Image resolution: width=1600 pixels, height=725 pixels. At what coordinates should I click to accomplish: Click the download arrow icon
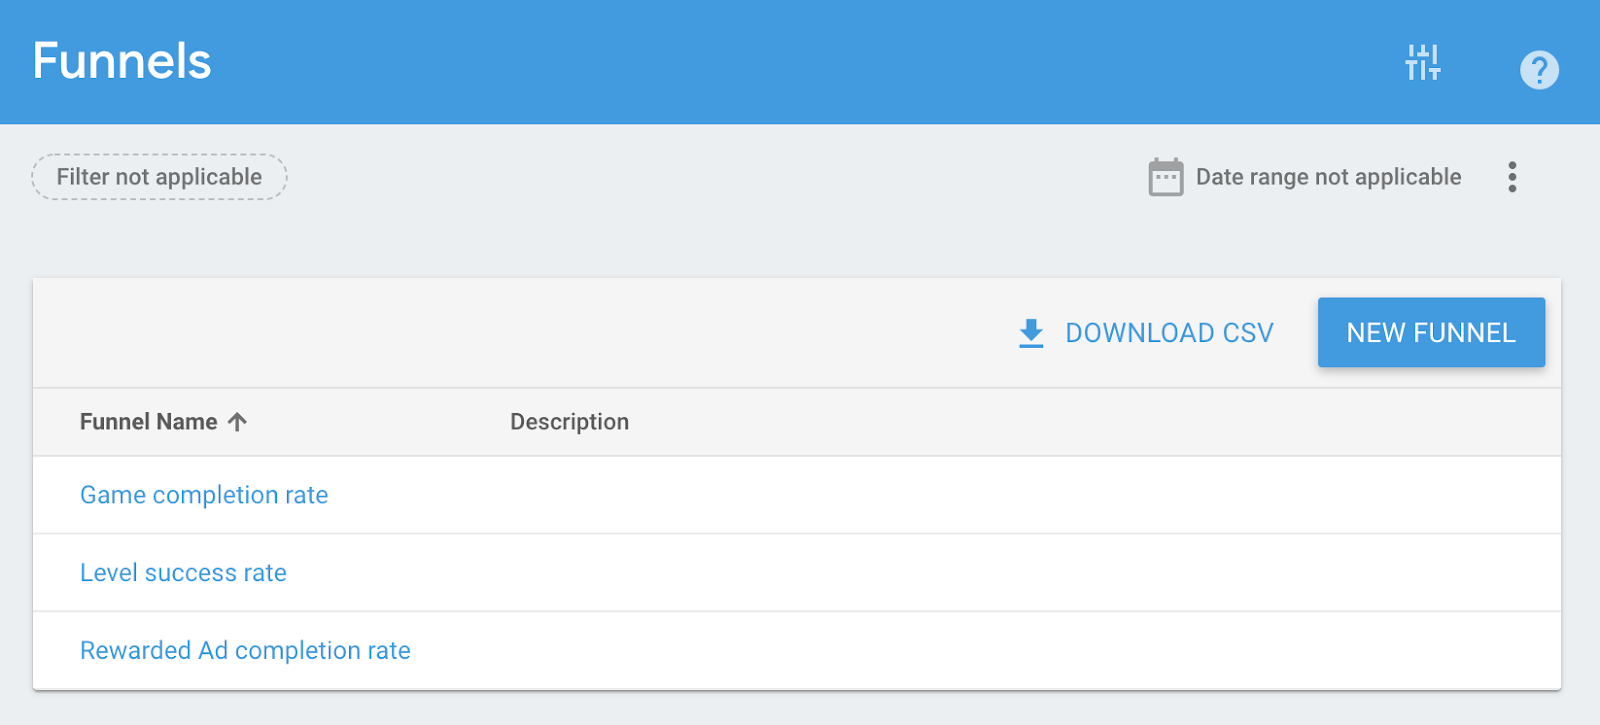1031,333
